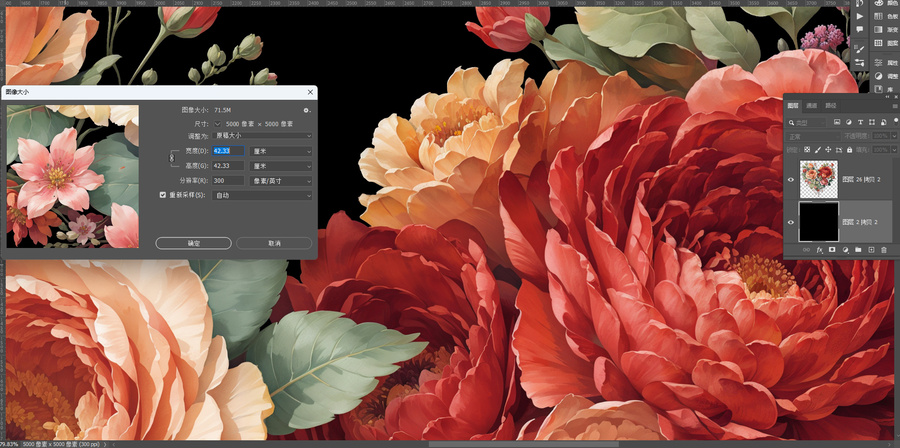Image resolution: width=900 pixels, height=448 pixels.
Task: Add a layer mask icon
Action: coord(833,250)
